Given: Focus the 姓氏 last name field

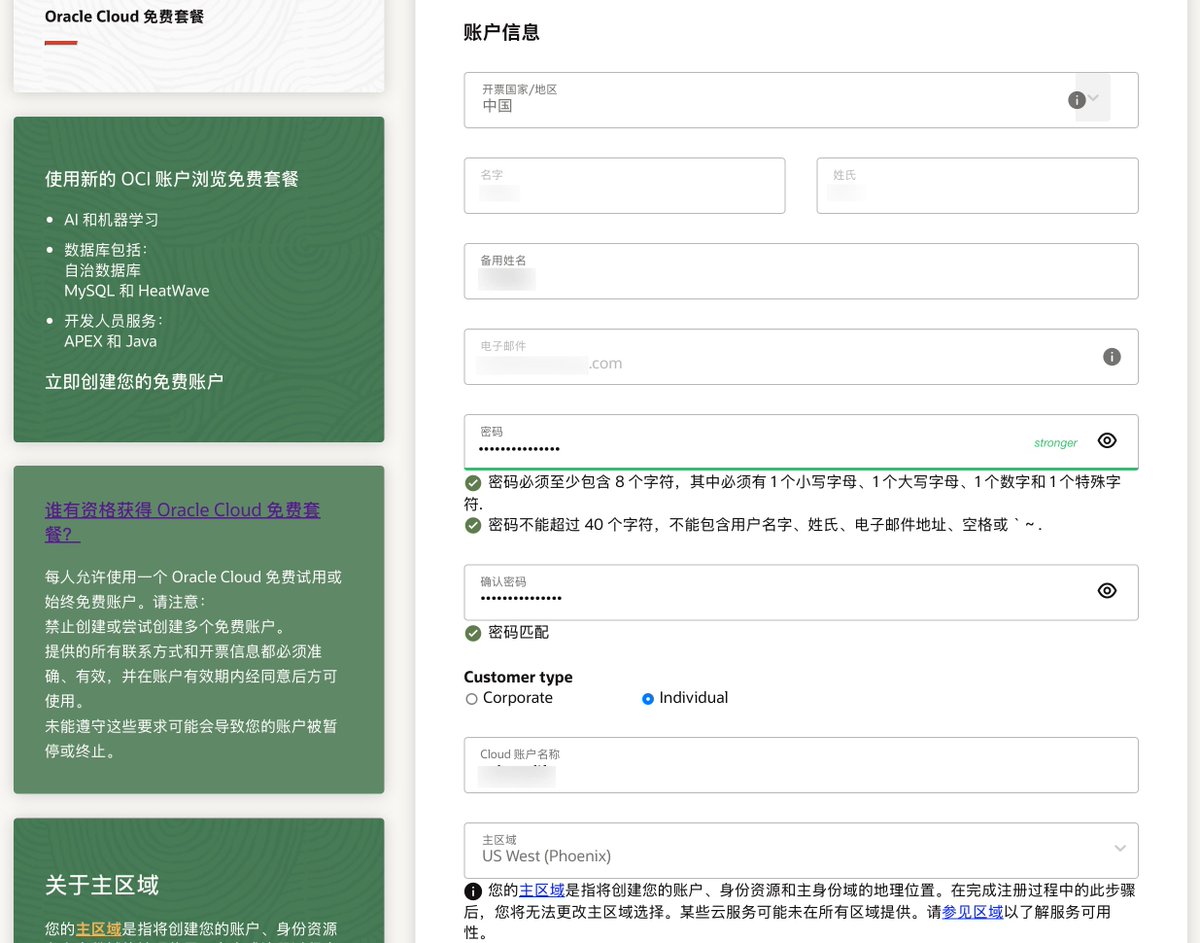Looking at the screenshot, I should [977, 185].
